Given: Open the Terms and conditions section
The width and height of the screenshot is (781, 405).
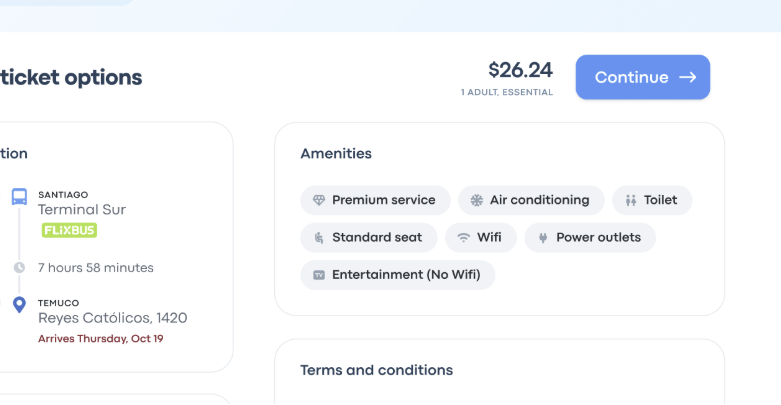Looking at the screenshot, I should [x=377, y=370].
